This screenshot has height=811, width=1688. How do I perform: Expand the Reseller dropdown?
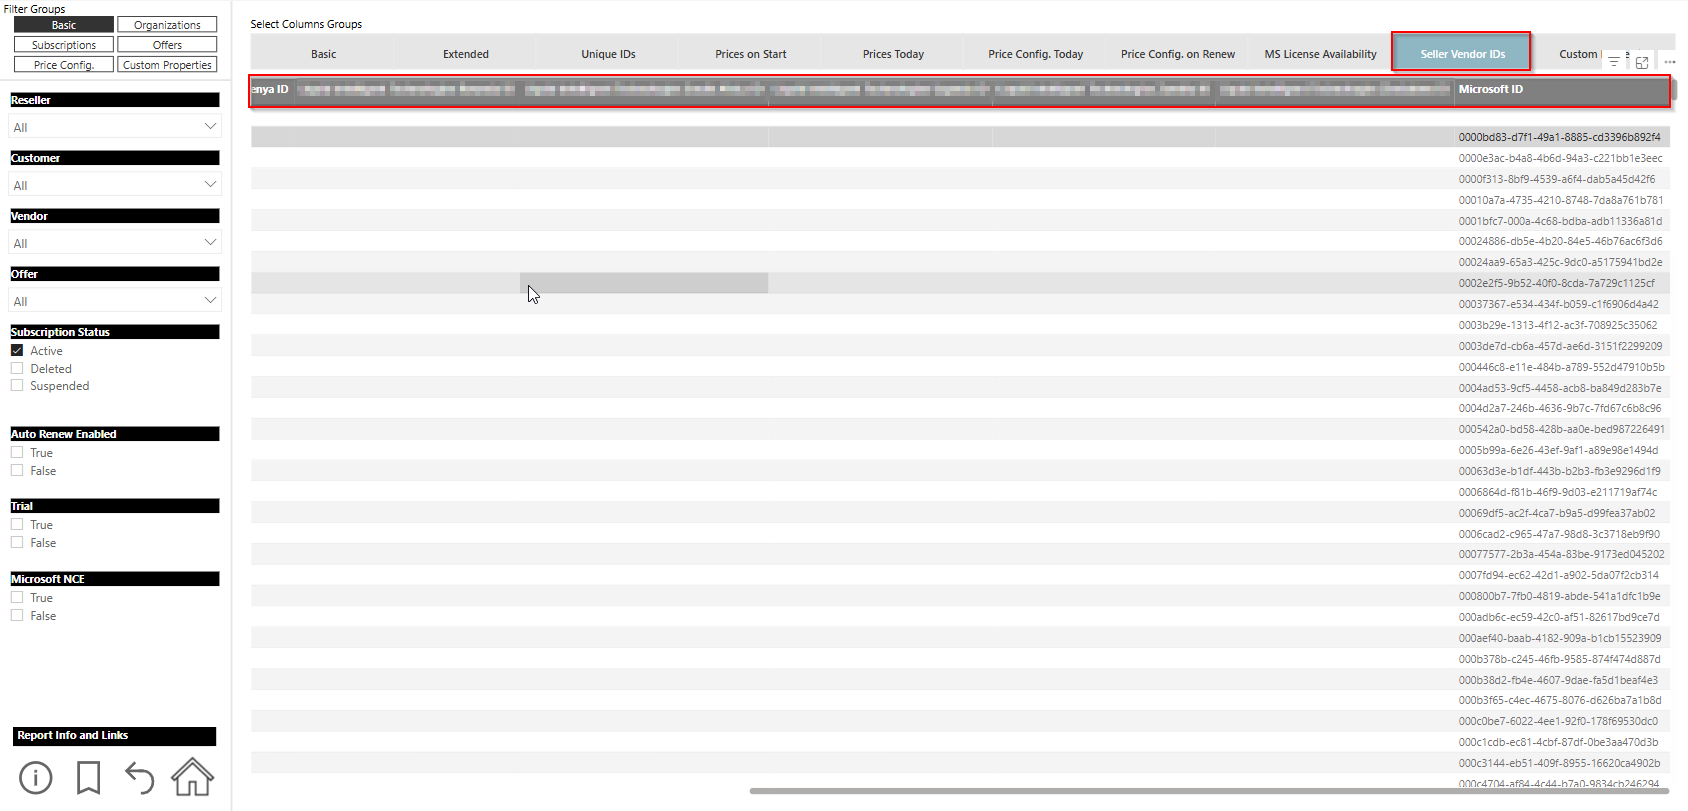(115, 127)
